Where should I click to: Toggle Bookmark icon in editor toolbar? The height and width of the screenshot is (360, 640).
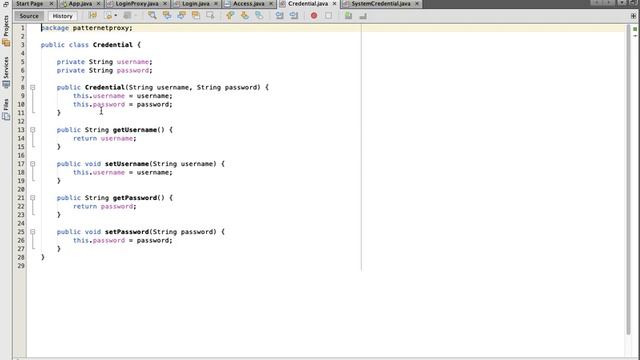tap(259, 16)
